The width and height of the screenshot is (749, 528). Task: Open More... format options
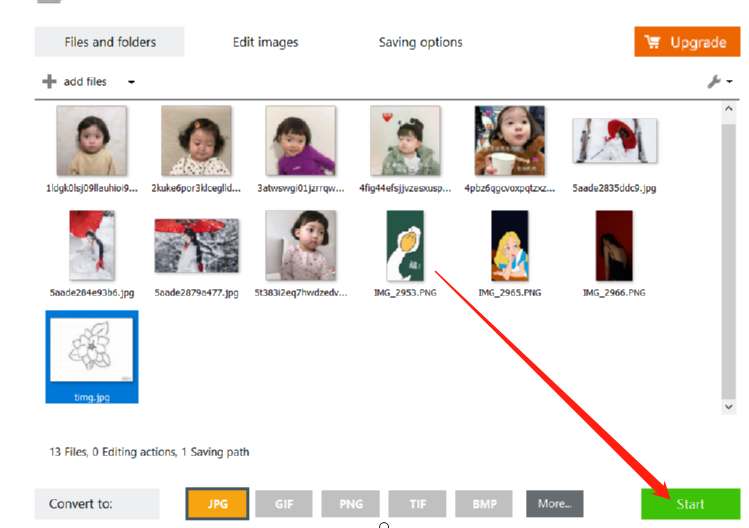click(555, 504)
